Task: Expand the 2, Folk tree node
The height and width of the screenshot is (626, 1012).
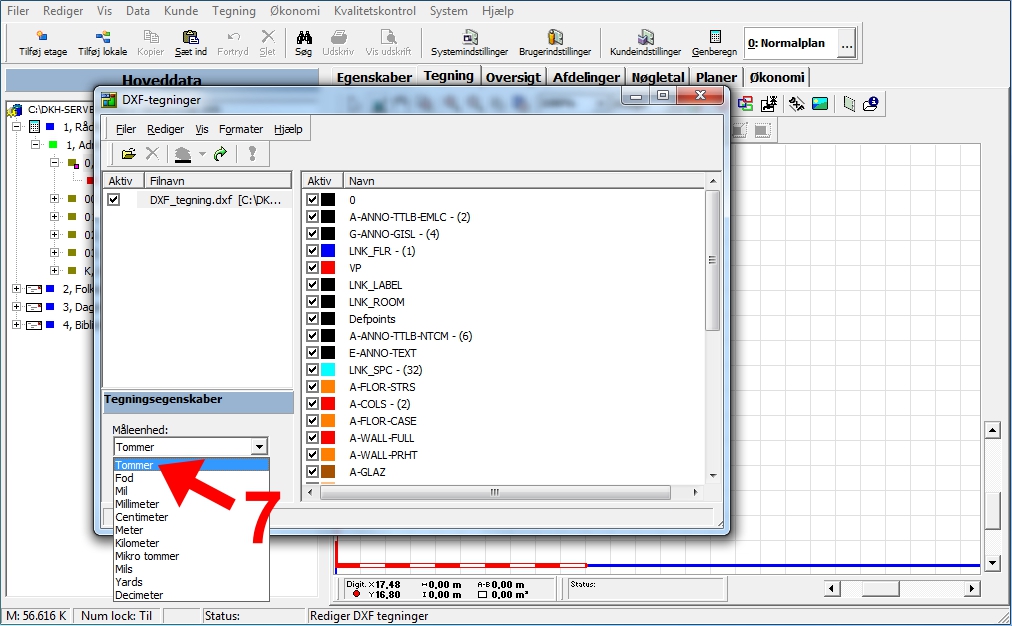Action: tap(17, 288)
